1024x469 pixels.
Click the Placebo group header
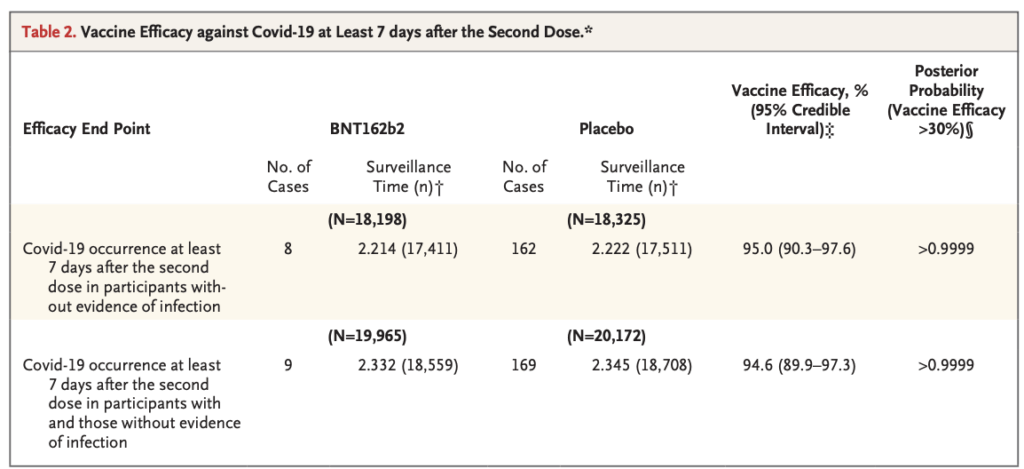pos(606,129)
